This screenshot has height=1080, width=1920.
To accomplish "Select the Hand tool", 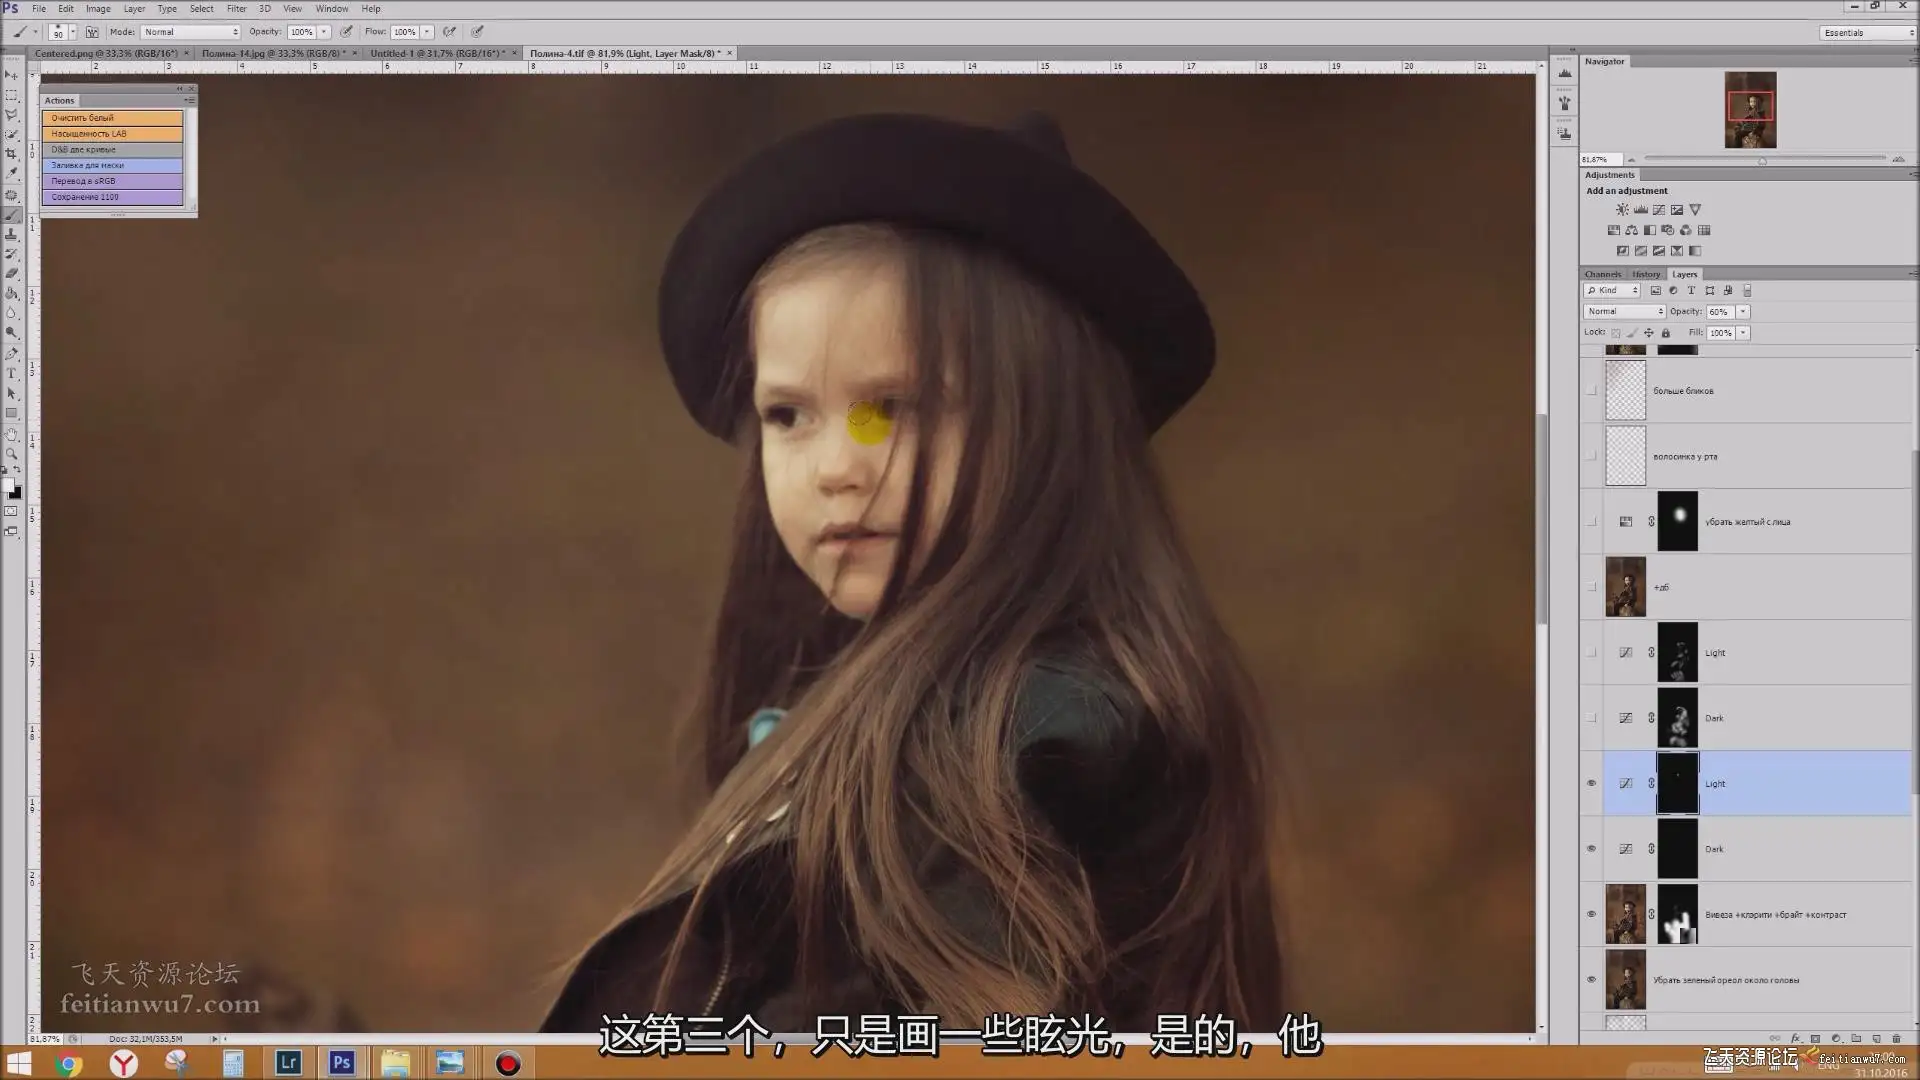I will [x=12, y=435].
